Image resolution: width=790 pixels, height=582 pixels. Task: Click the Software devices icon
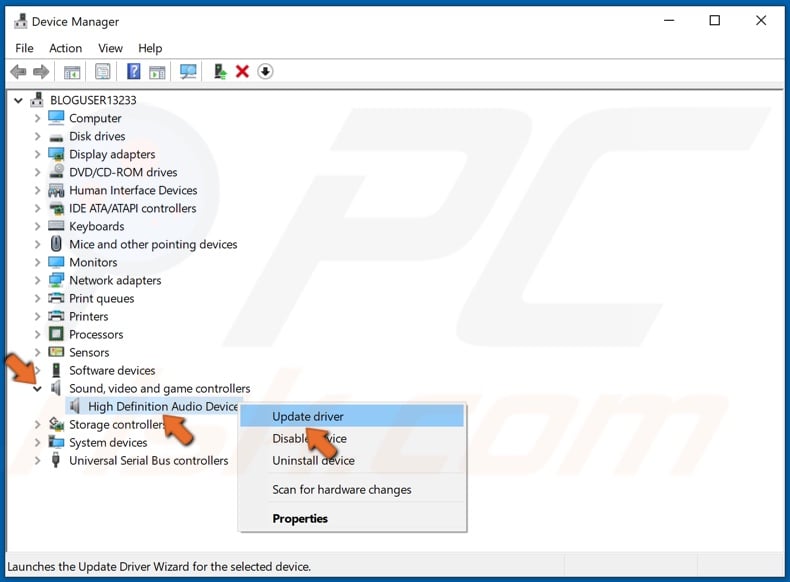click(56, 370)
